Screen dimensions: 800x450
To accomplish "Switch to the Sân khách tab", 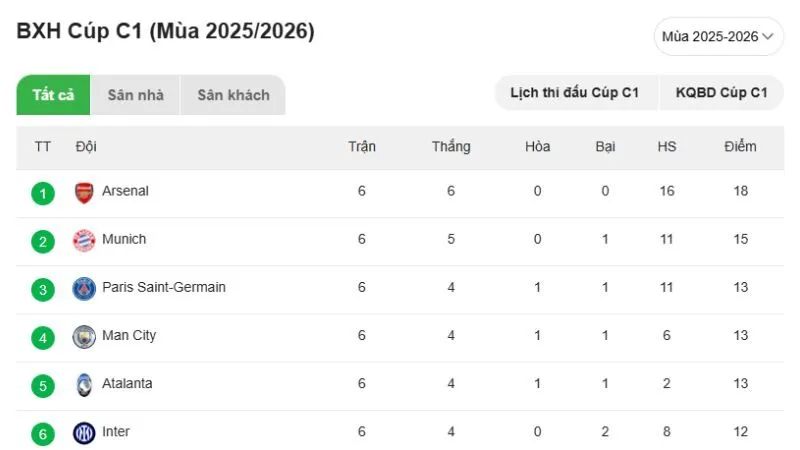I will tap(233, 95).
